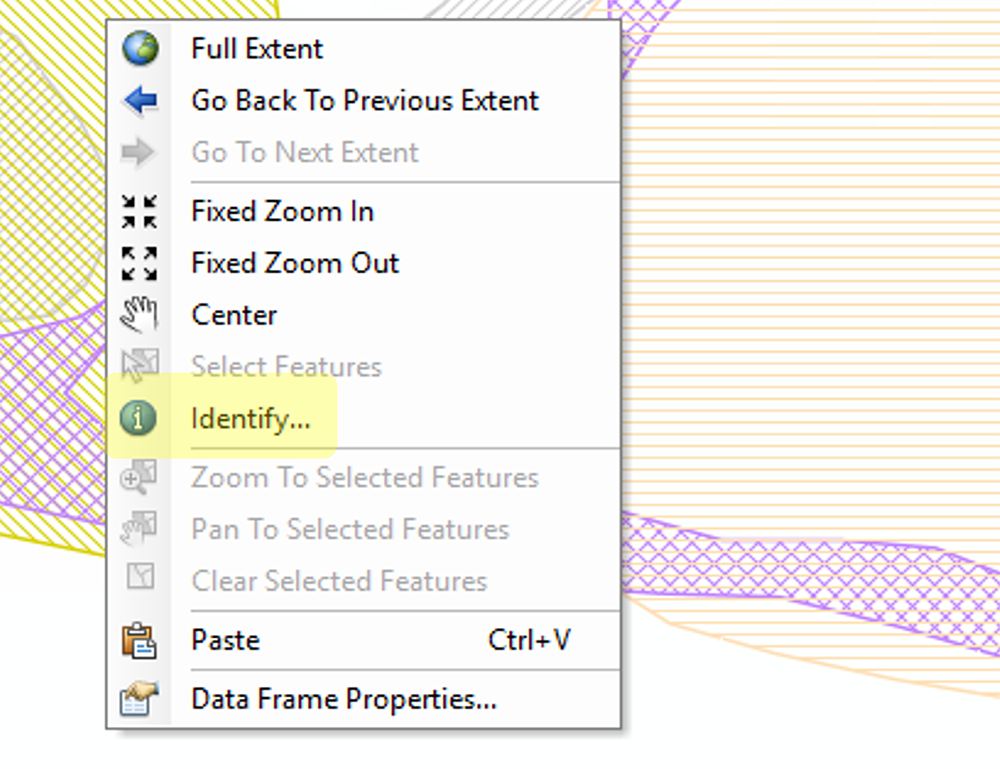Choose Go Back To Previous Extent

coord(364,100)
